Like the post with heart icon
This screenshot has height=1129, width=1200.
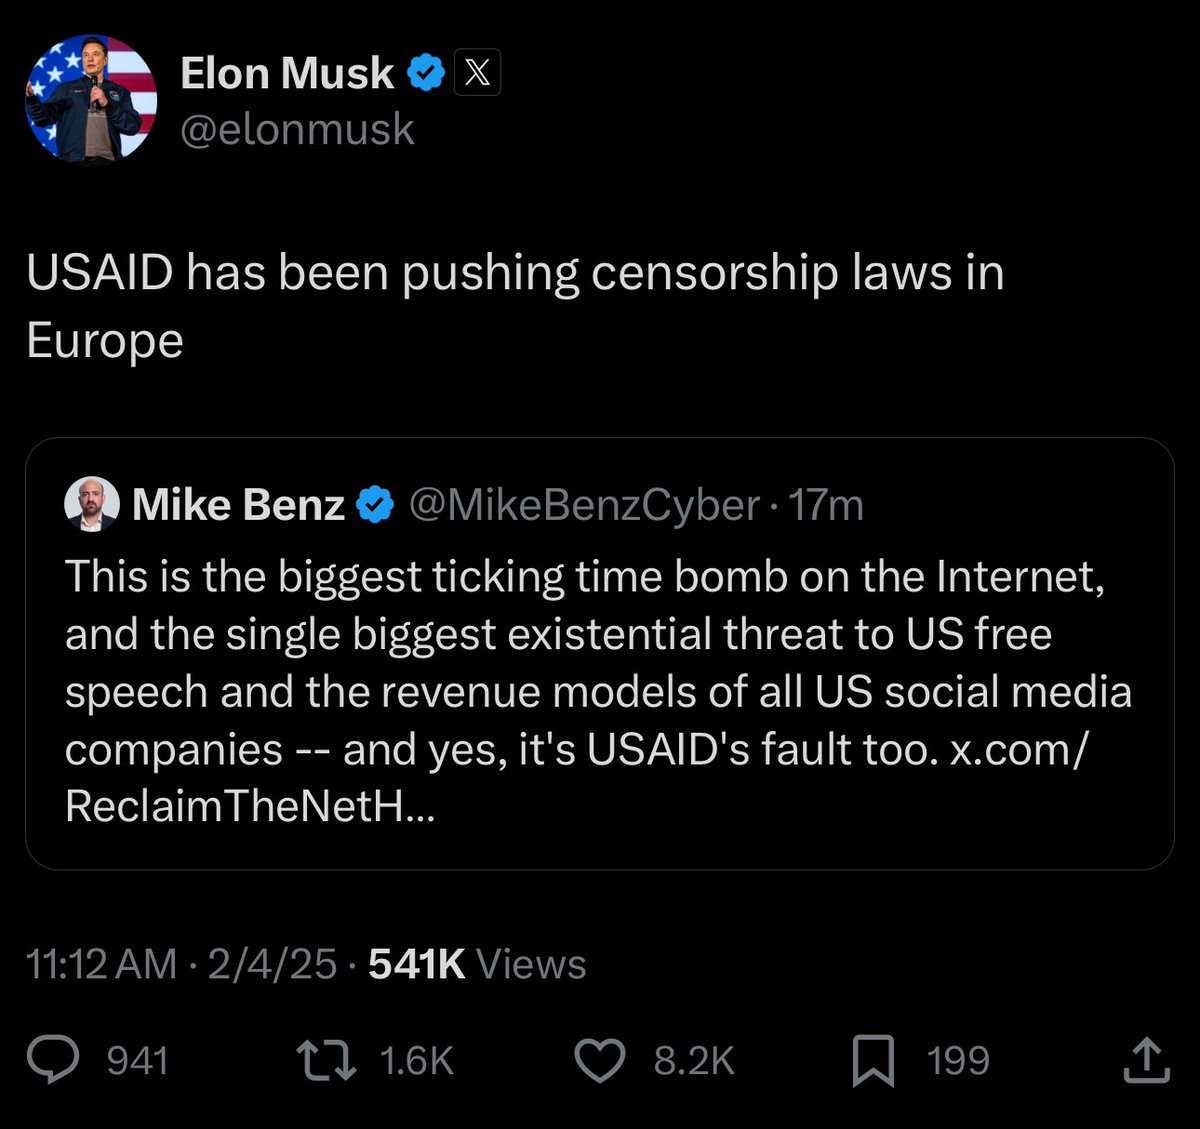600,1061
